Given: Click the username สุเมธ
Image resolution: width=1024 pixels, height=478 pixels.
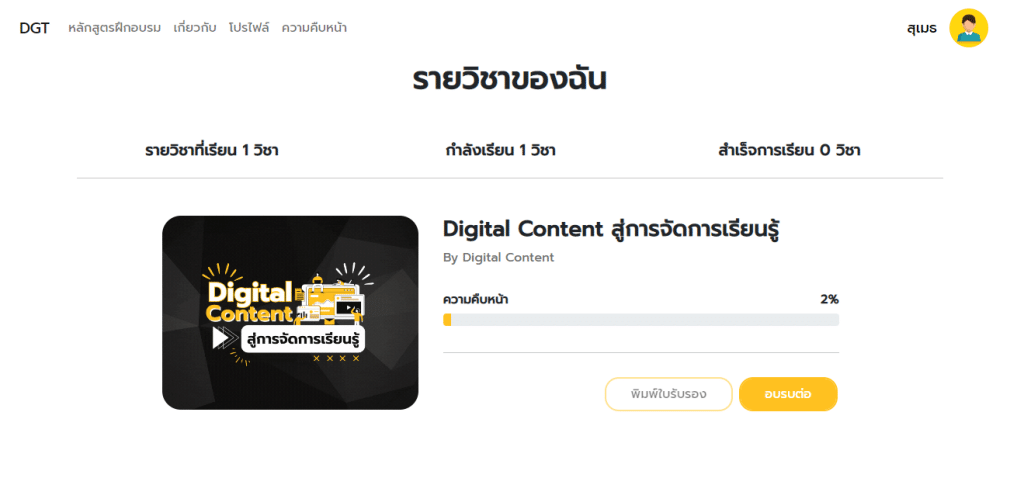Looking at the screenshot, I should pyautogui.click(x=921, y=29).
